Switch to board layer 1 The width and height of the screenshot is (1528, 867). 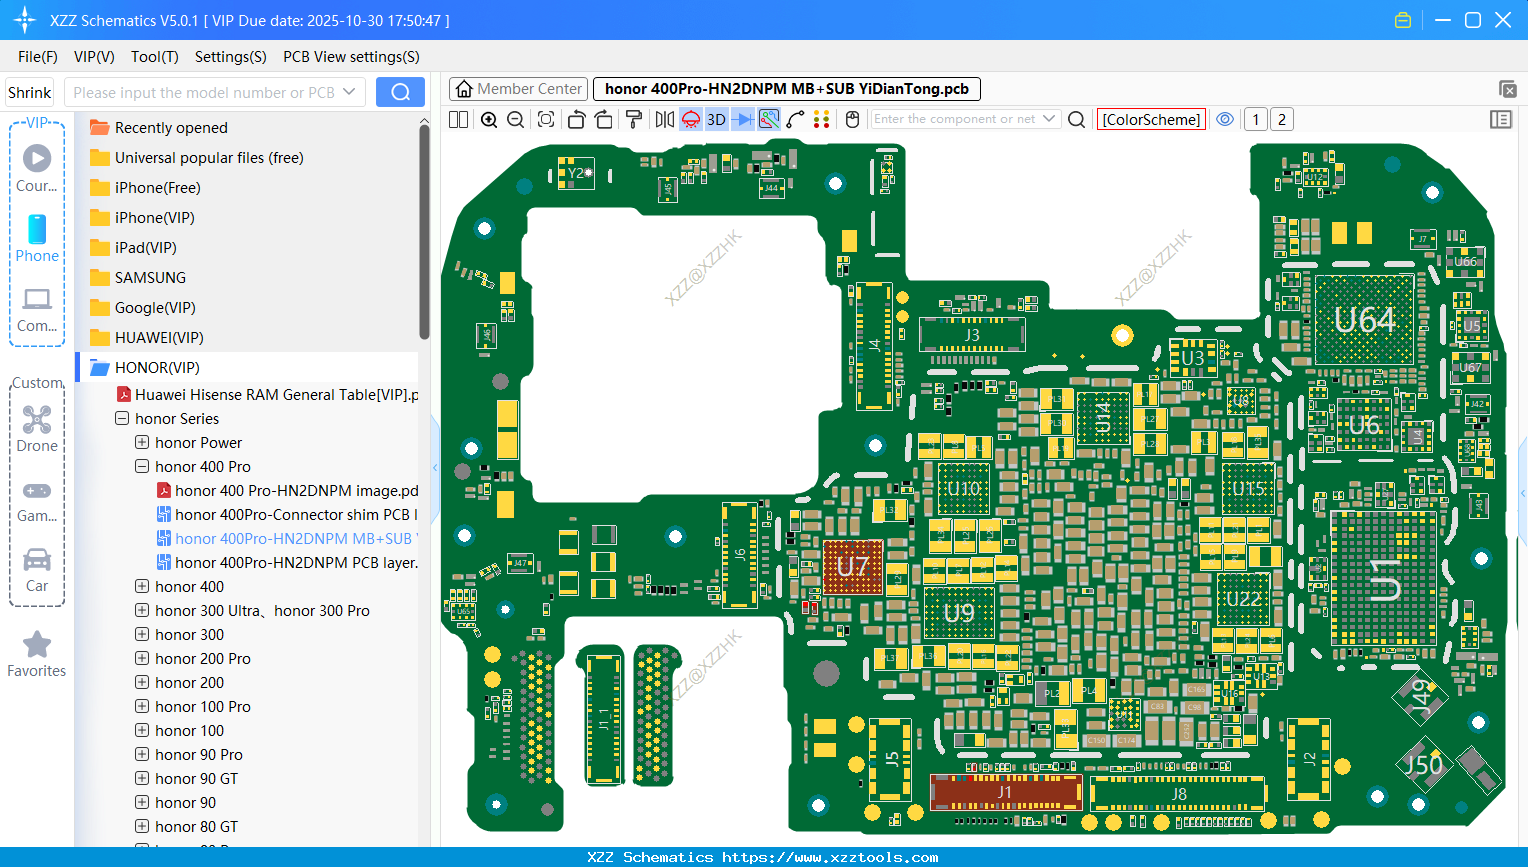1256,119
